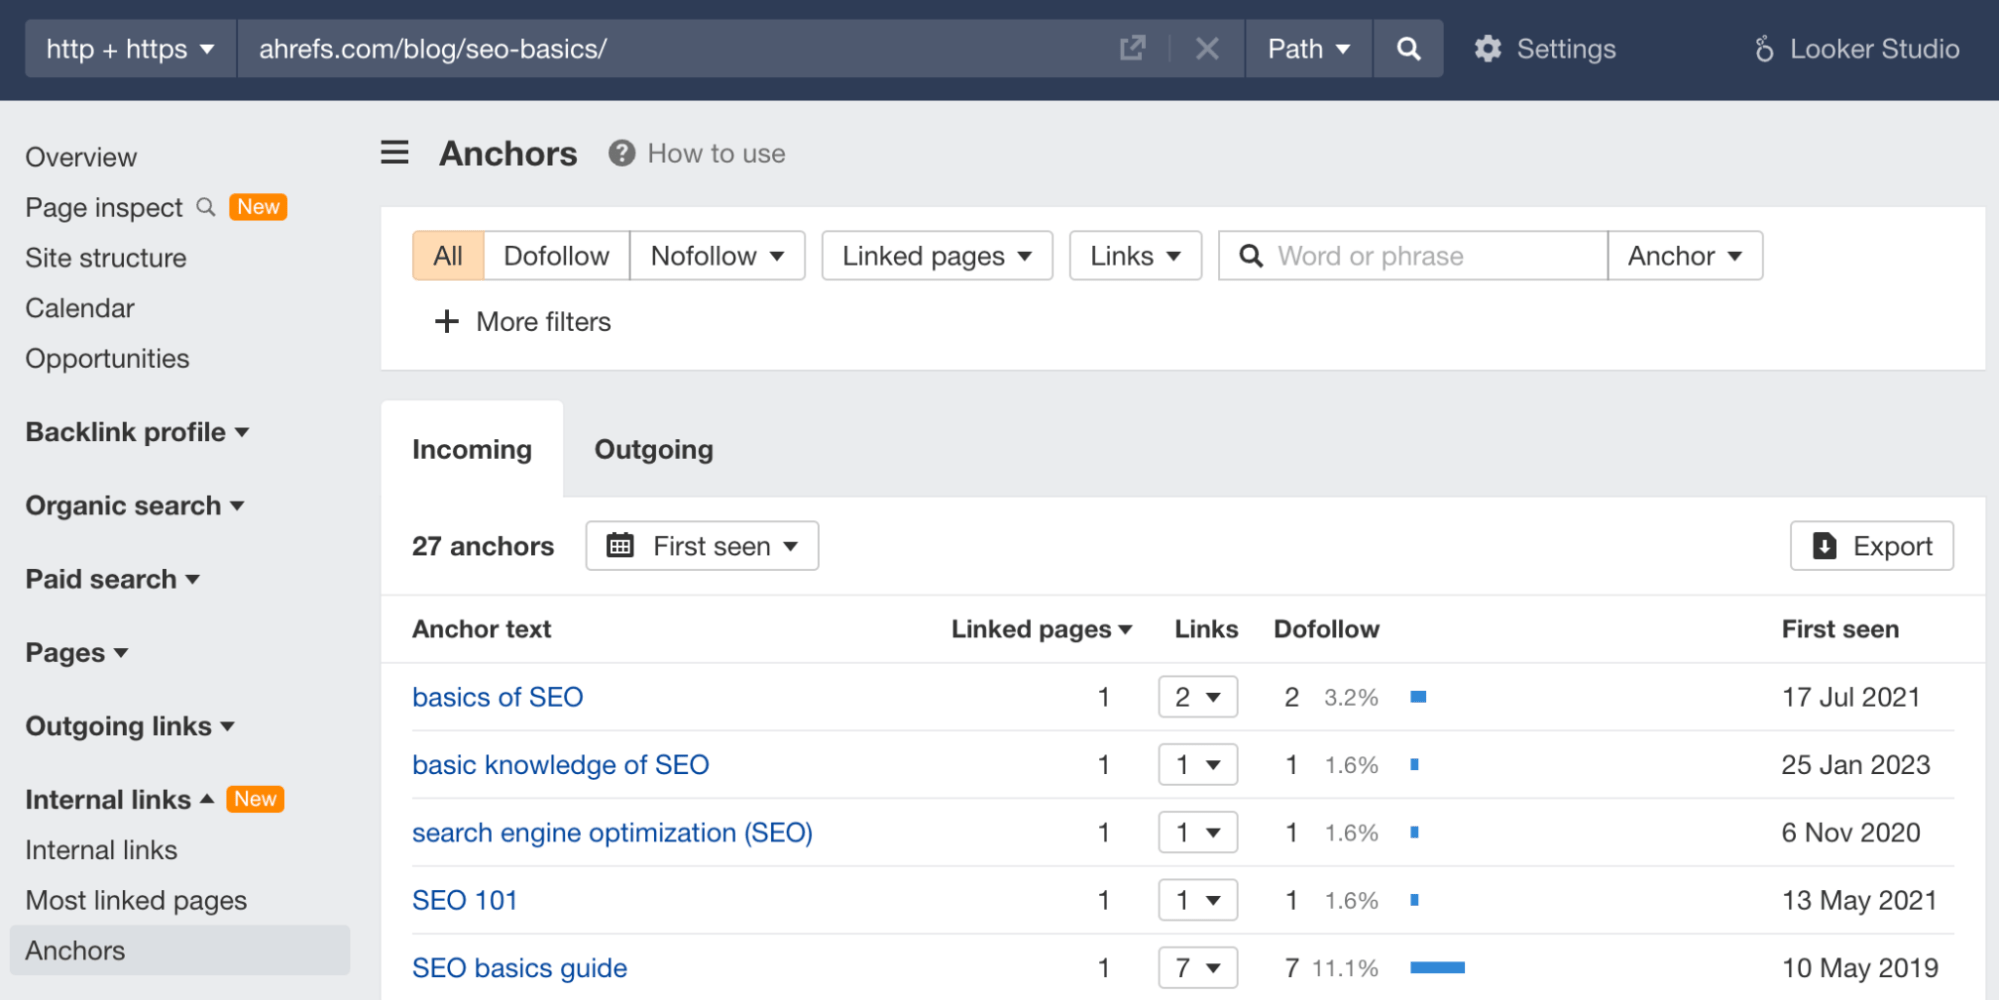Click the How to use help icon
This screenshot has width=1999, height=1001.
click(622, 154)
